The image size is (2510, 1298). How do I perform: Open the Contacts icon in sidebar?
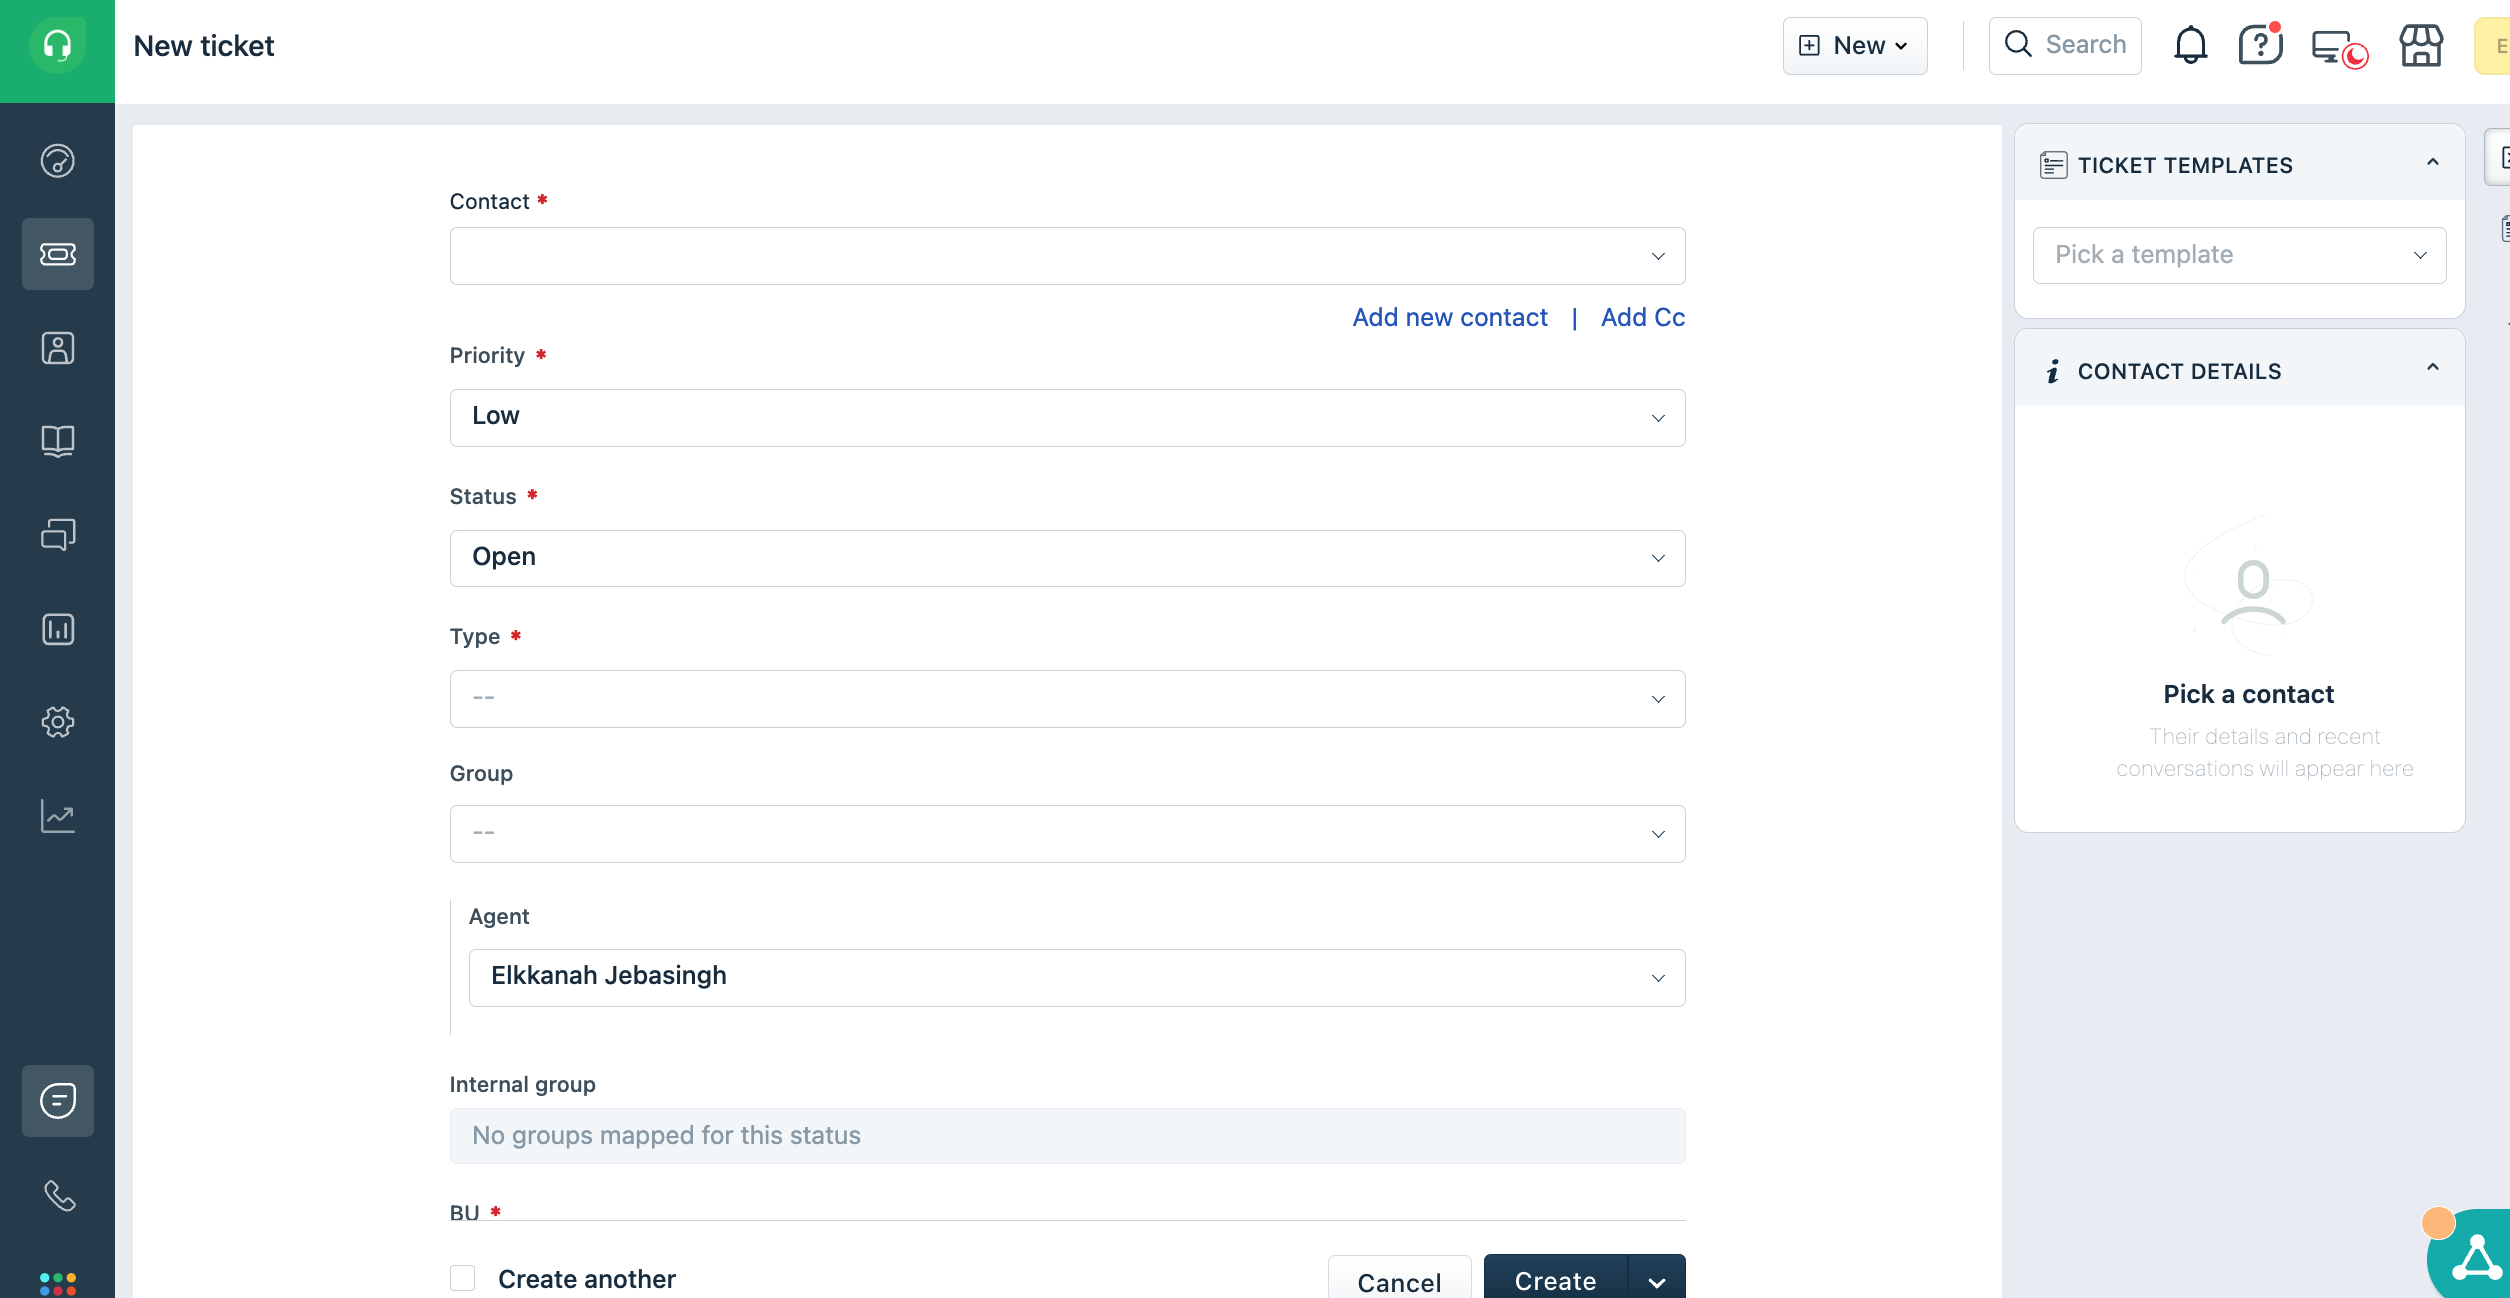click(57, 348)
